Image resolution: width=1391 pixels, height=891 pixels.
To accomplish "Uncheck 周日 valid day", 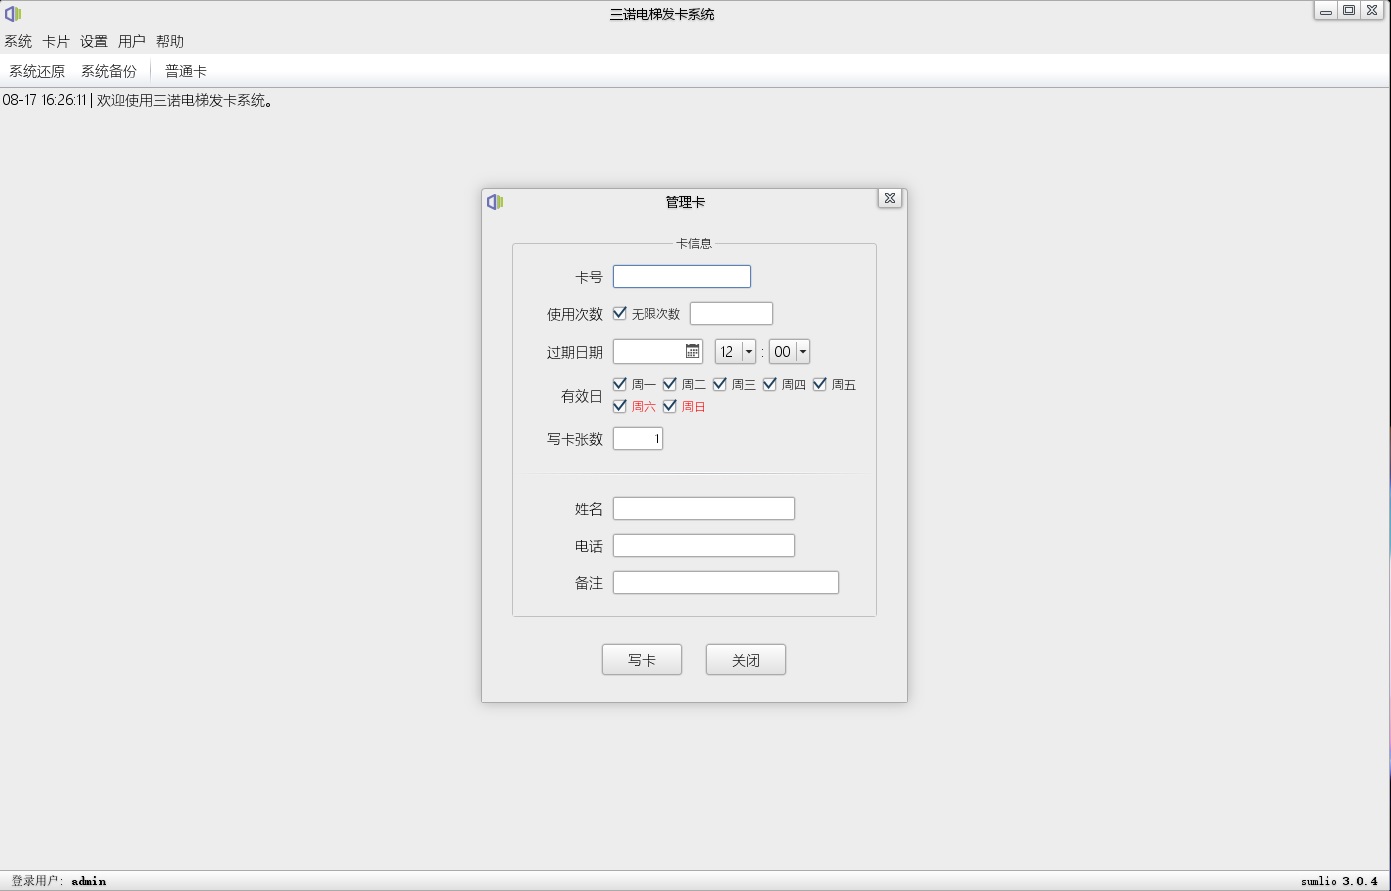I will (670, 406).
